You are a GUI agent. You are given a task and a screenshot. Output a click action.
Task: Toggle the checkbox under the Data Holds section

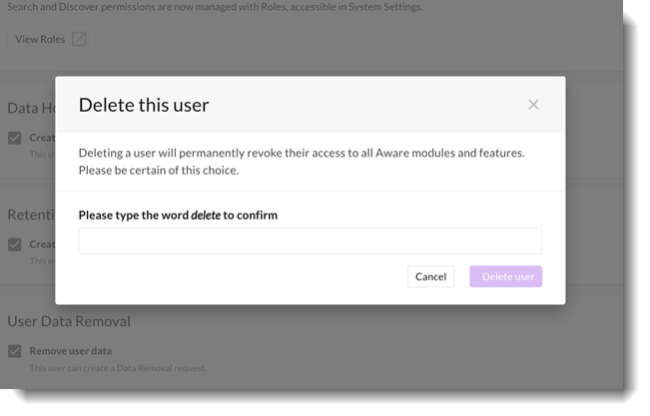pos(14,138)
